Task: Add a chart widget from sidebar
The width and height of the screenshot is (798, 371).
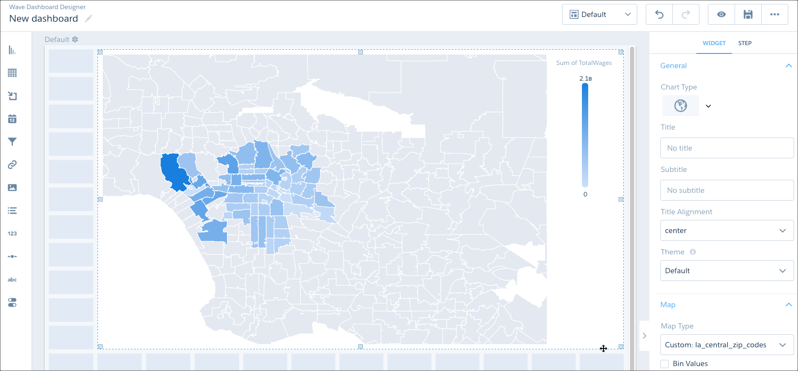Action: pos(12,50)
